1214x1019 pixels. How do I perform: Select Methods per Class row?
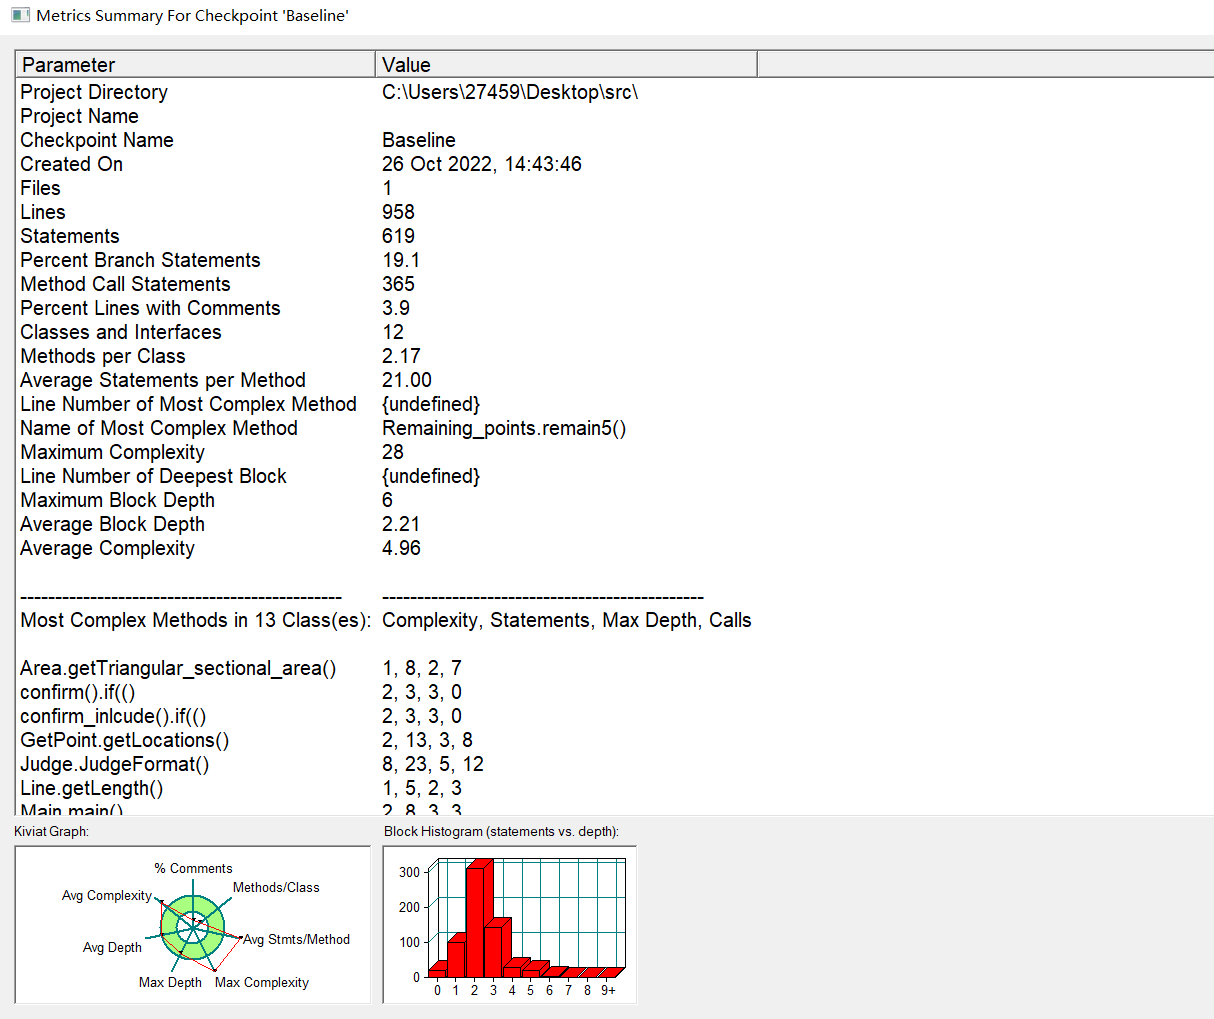pyautogui.click(x=103, y=356)
